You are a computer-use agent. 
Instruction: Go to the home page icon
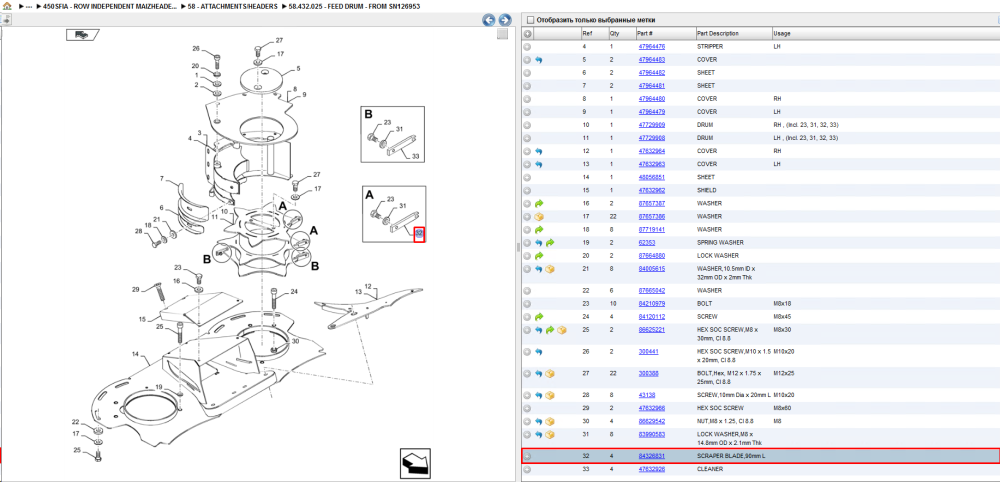(6, 6)
